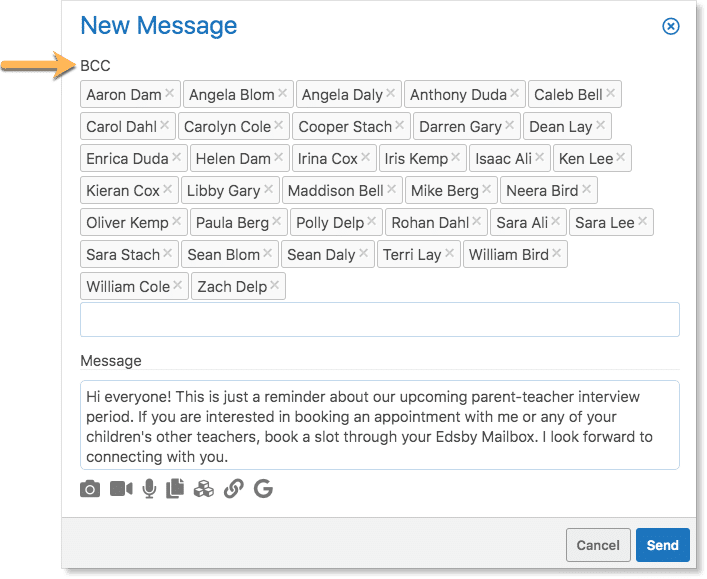Remove Kieran Cox from BCC list
The image size is (707, 579).
coord(167,189)
